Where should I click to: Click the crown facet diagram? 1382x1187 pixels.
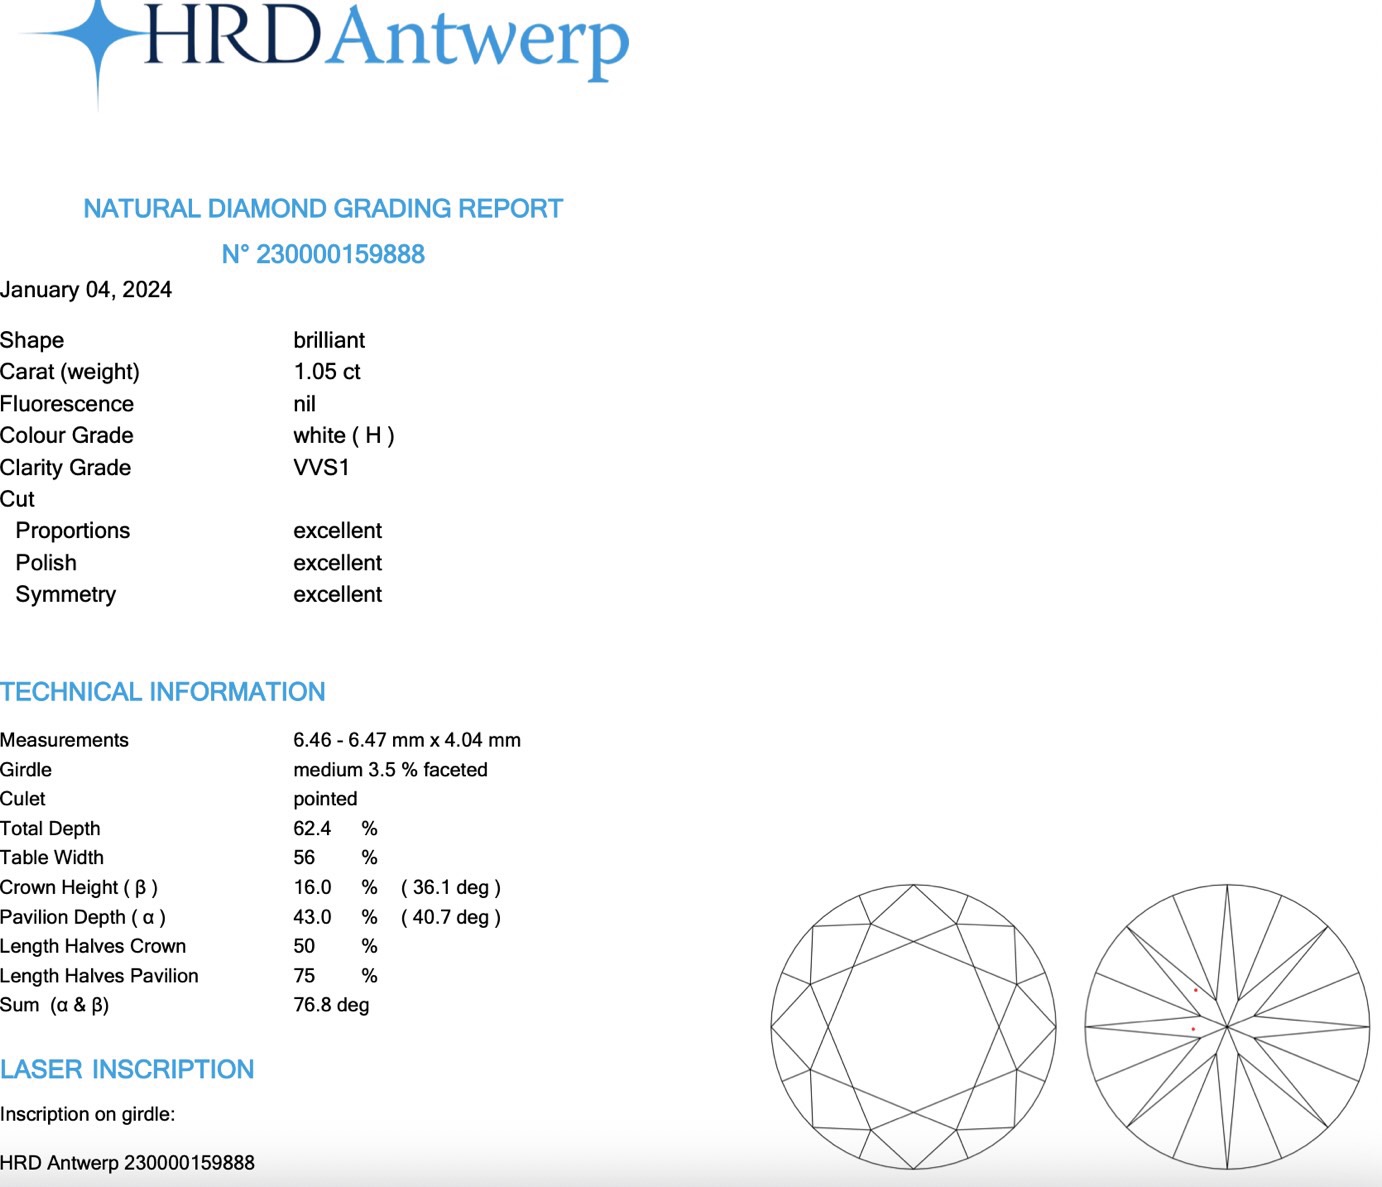tap(914, 1026)
